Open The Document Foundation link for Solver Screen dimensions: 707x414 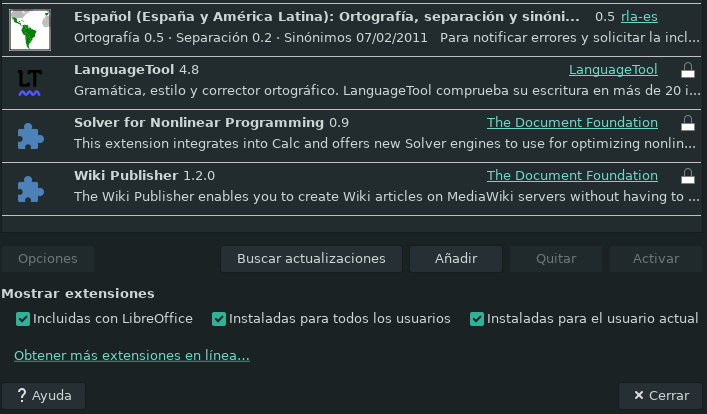572,123
